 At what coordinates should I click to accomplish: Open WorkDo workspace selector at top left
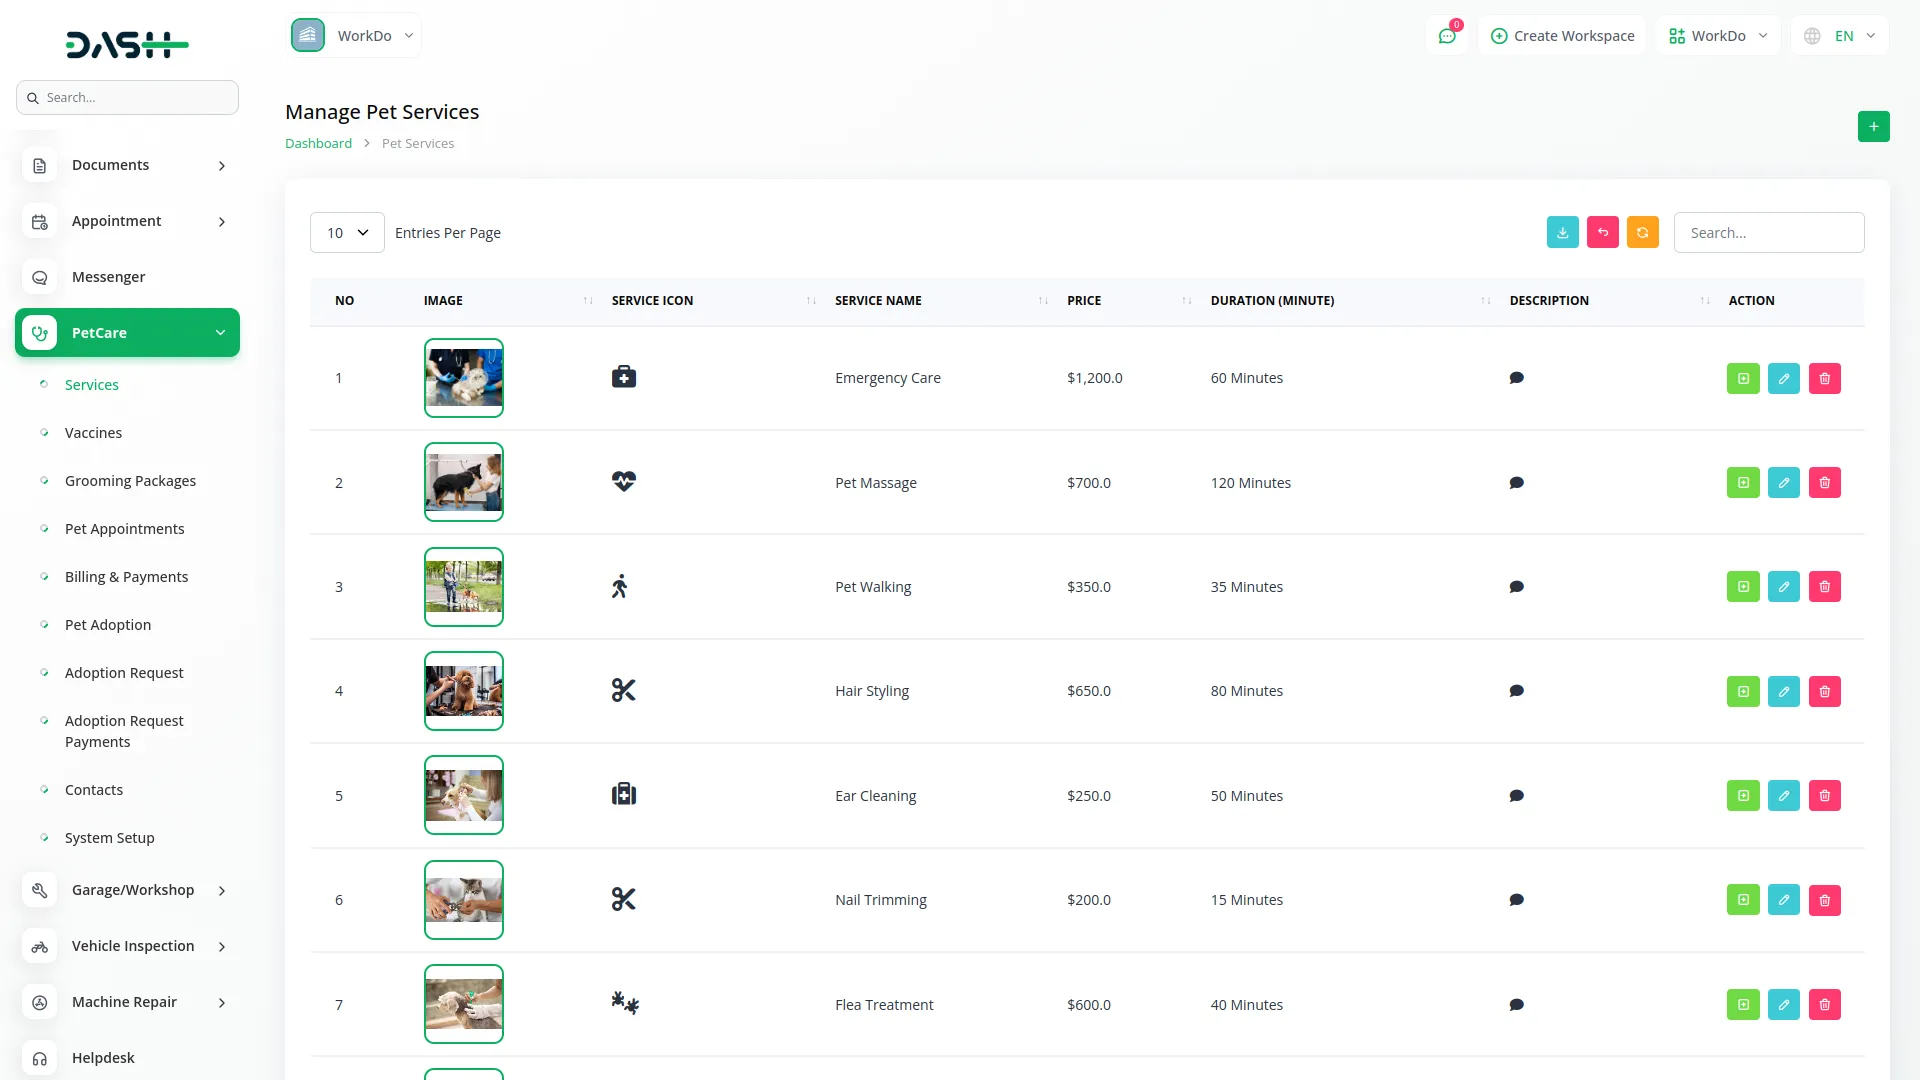pyautogui.click(x=354, y=36)
